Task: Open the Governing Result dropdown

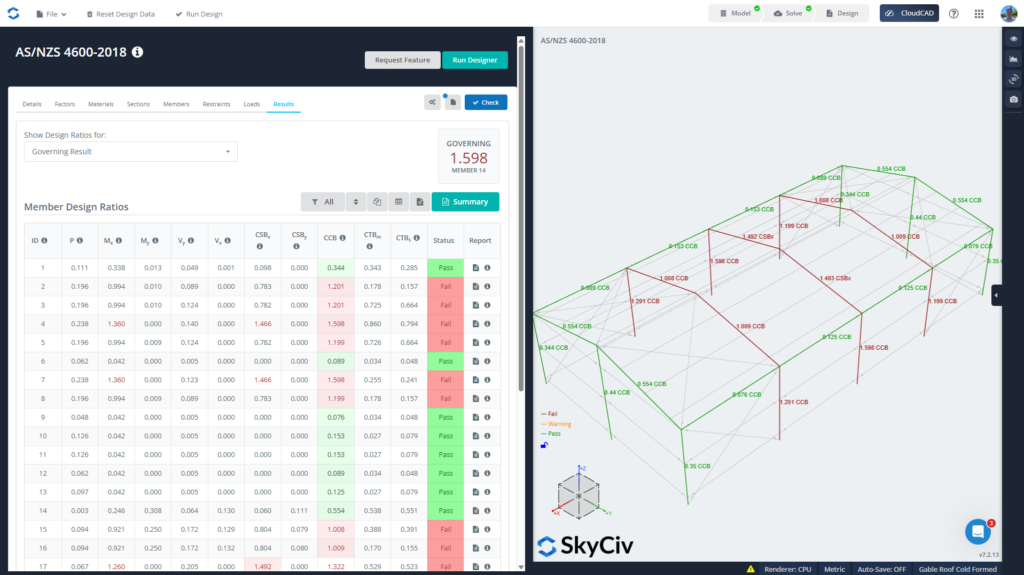Action: [x=131, y=152]
